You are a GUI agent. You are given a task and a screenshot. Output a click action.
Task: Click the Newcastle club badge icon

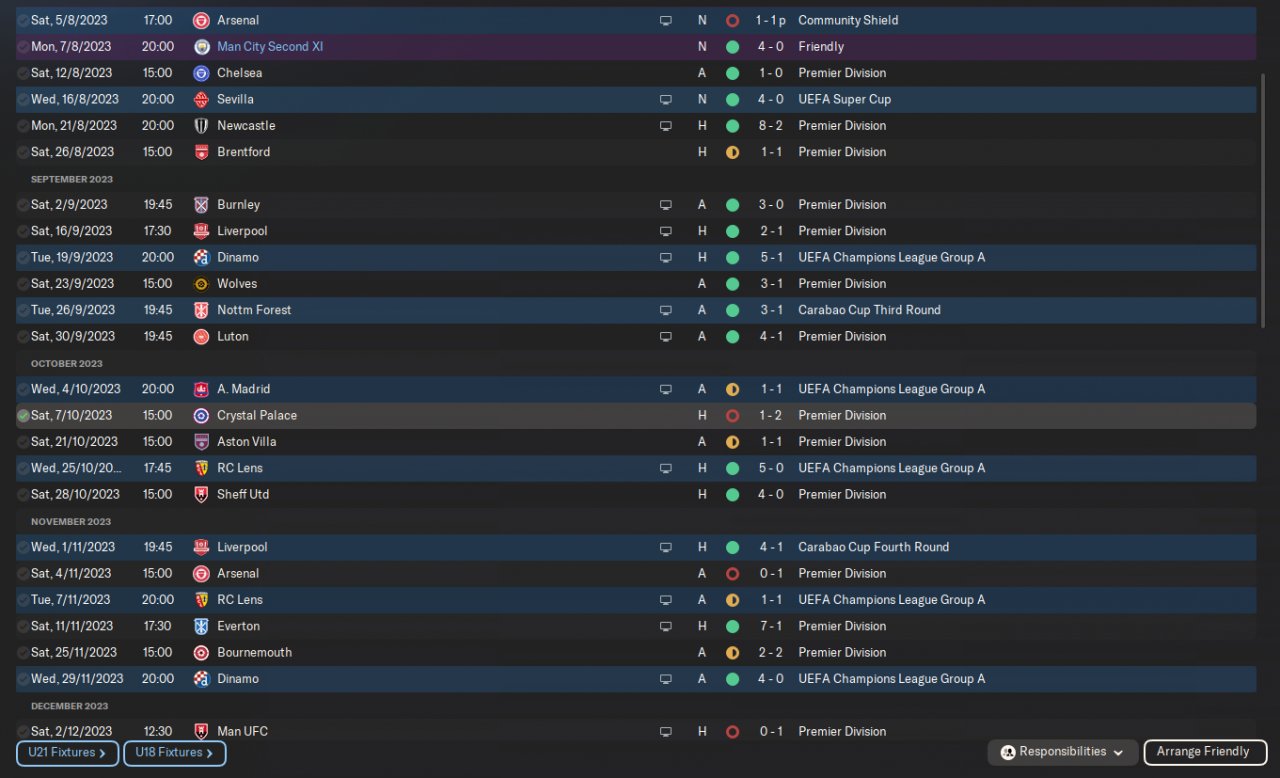click(201, 126)
